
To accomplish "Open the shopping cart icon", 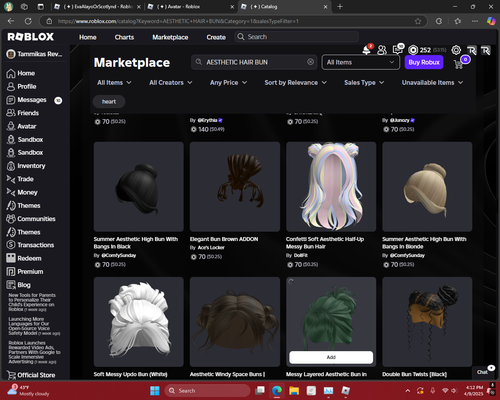I will coord(459,63).
